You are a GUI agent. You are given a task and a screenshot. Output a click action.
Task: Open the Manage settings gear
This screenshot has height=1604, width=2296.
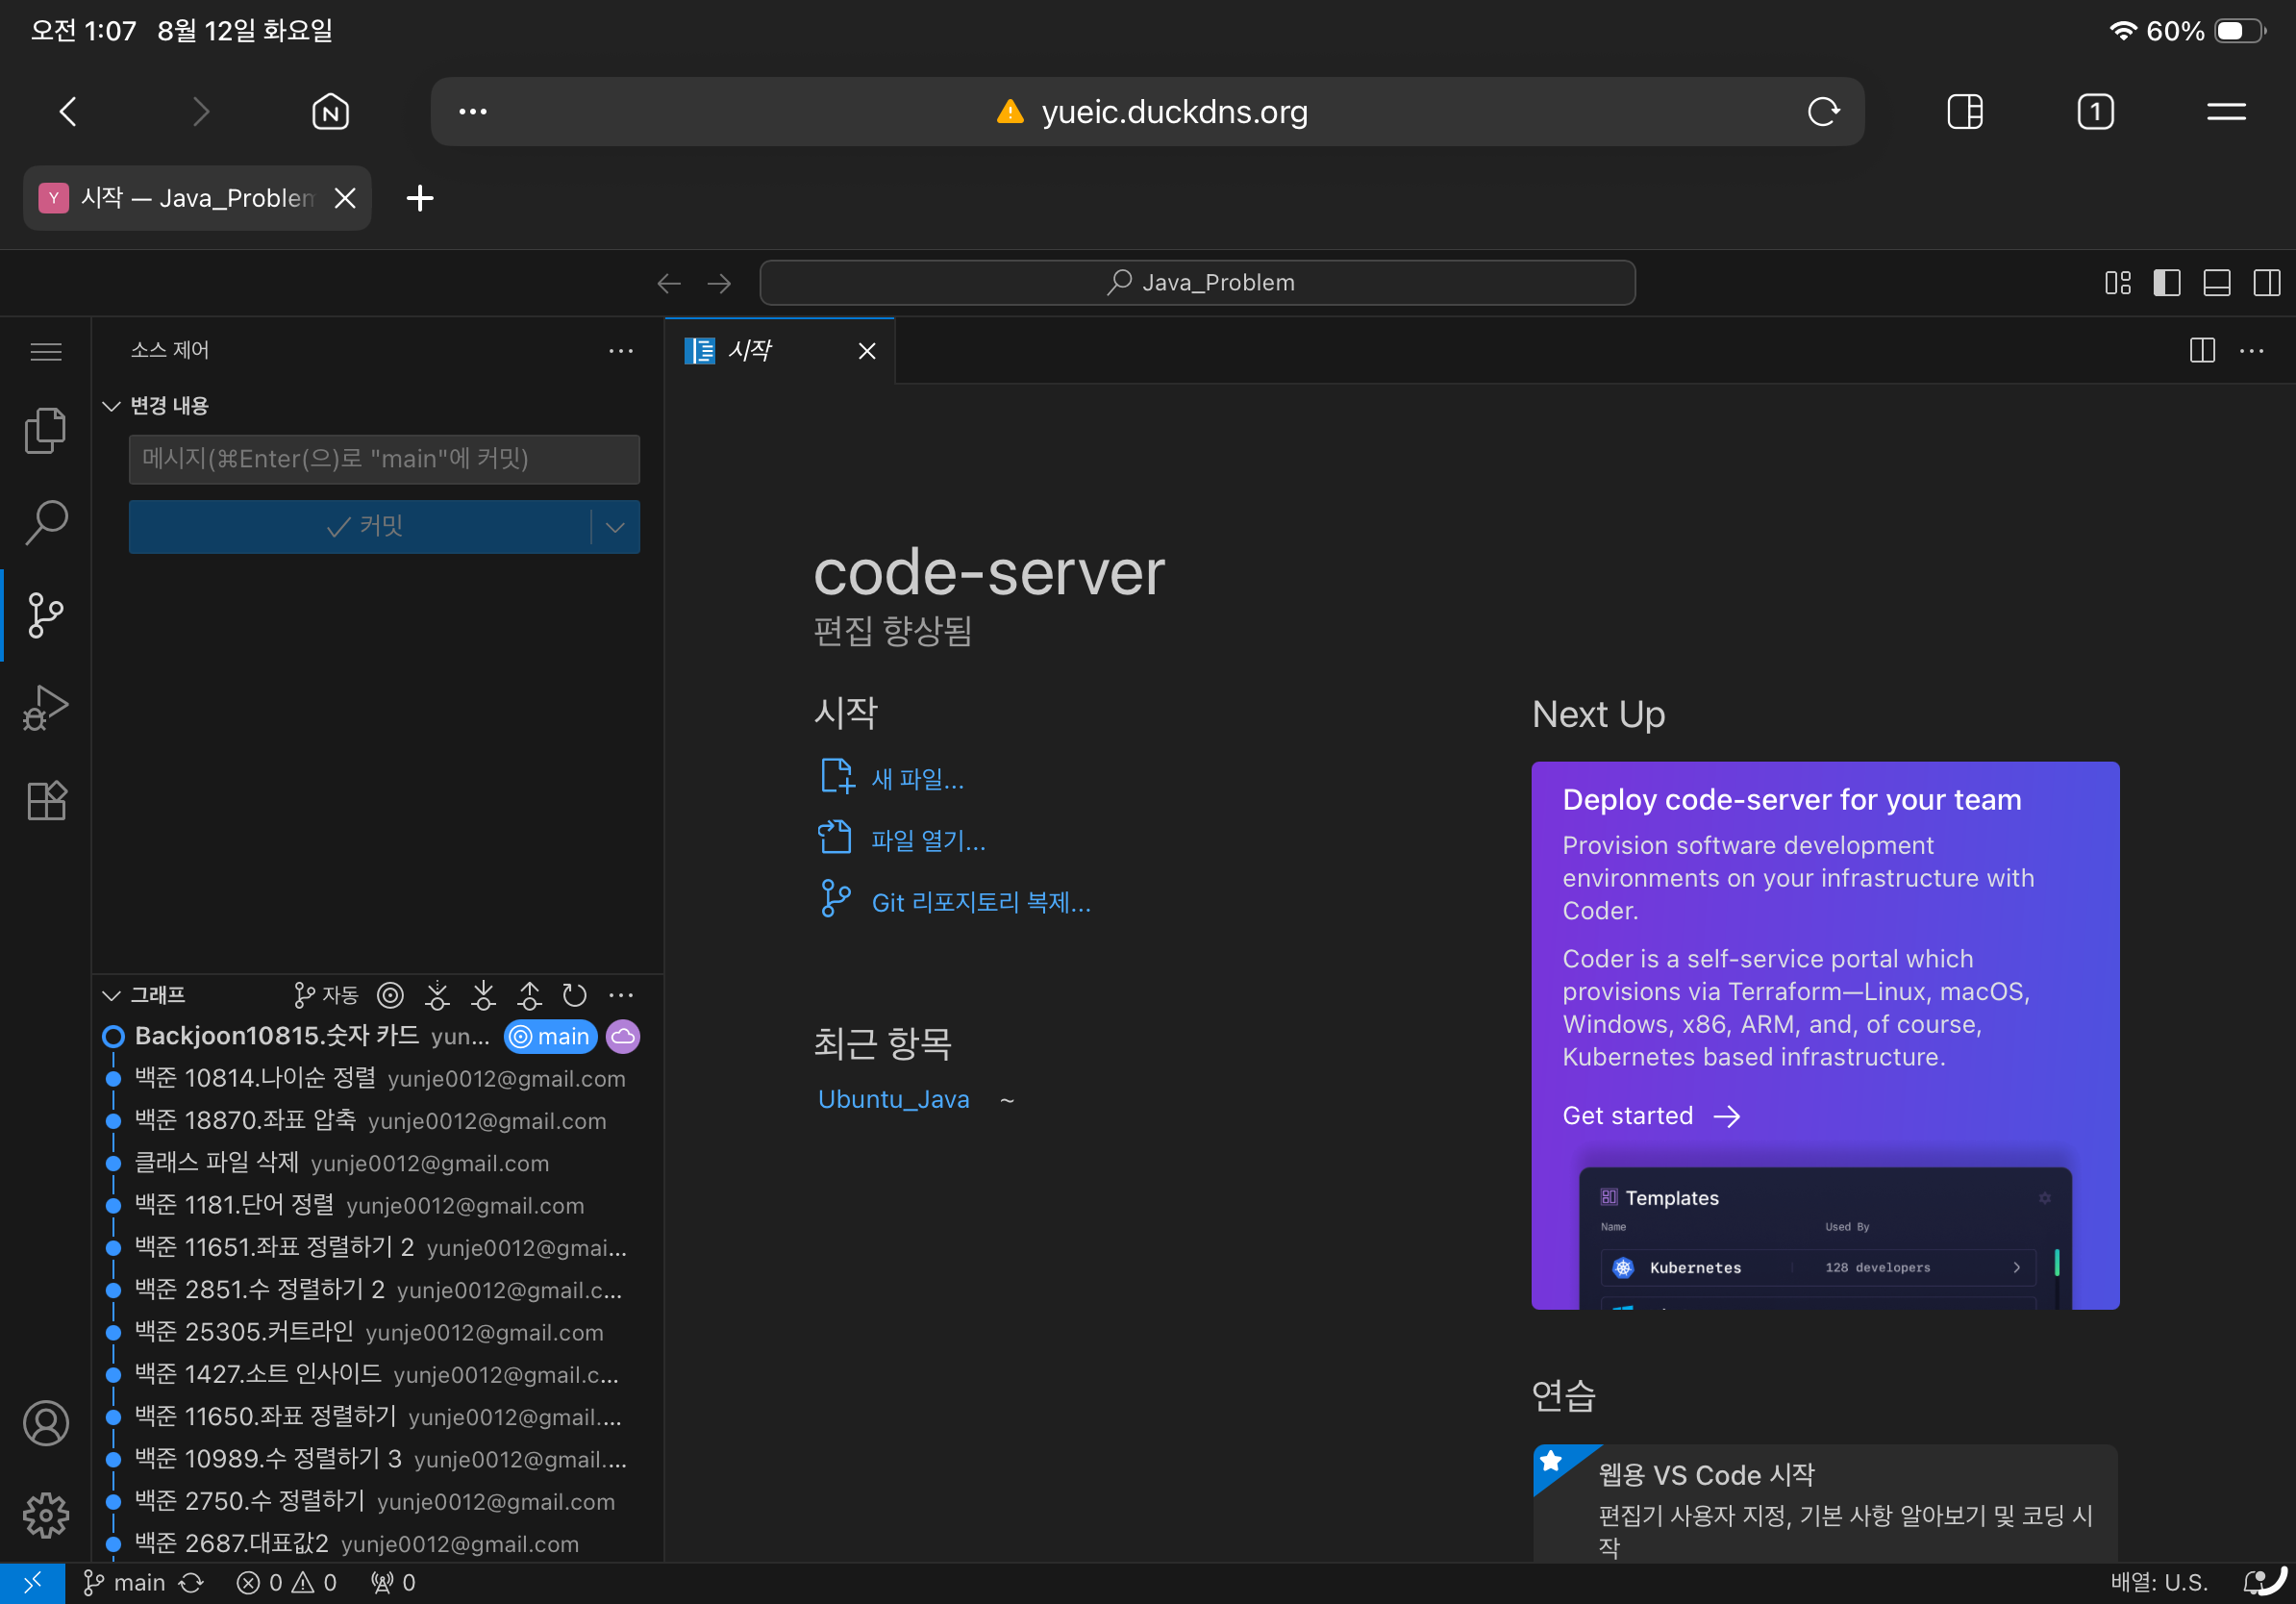tap(45, 1516)
